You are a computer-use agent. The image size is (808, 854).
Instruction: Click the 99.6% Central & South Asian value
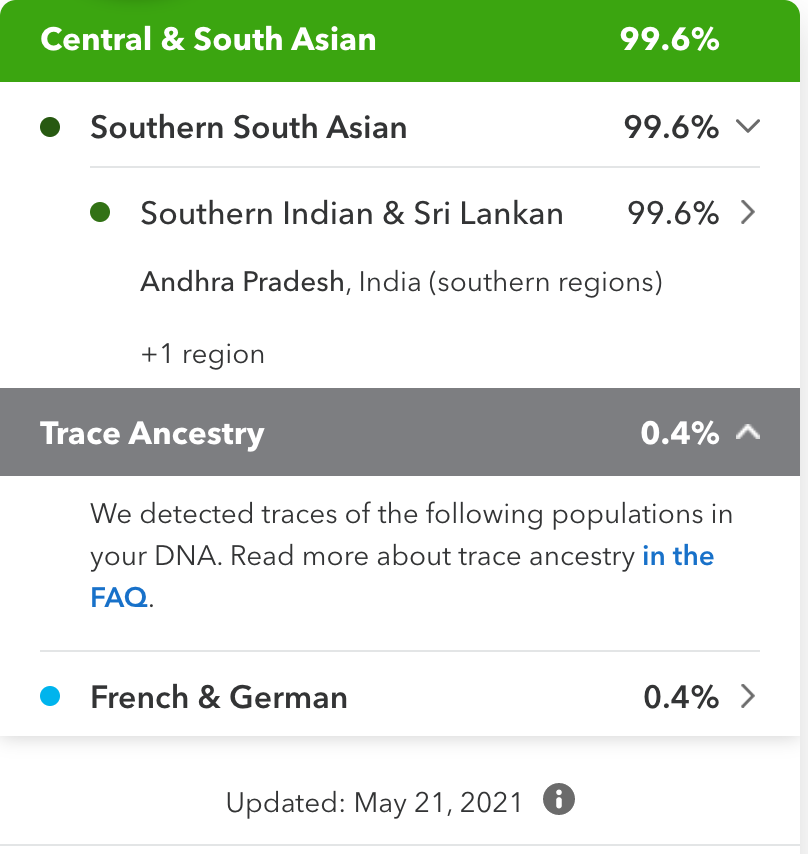[x=669, y=40]
